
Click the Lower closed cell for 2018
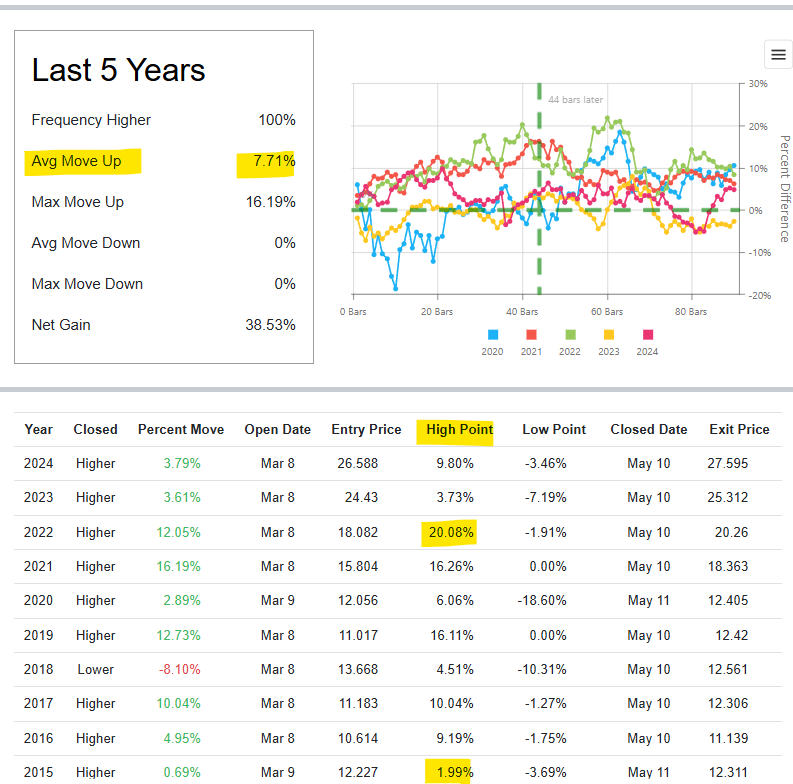coord(96,669)
